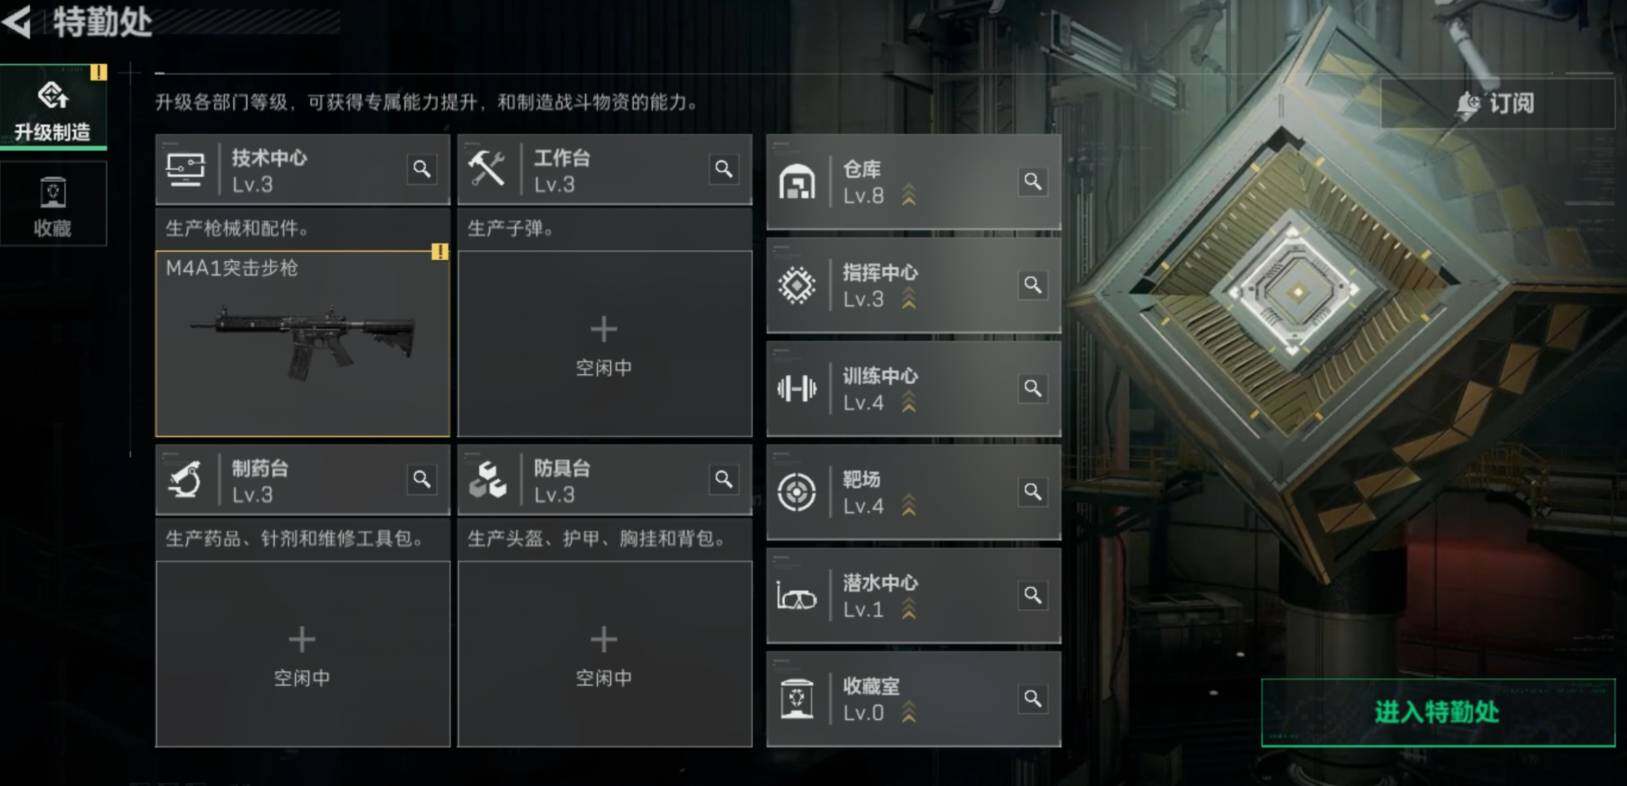Screen dimensions: 1627x786
Task: Click the magnifier icon on 指挥中心
Action: point(1032,285)
